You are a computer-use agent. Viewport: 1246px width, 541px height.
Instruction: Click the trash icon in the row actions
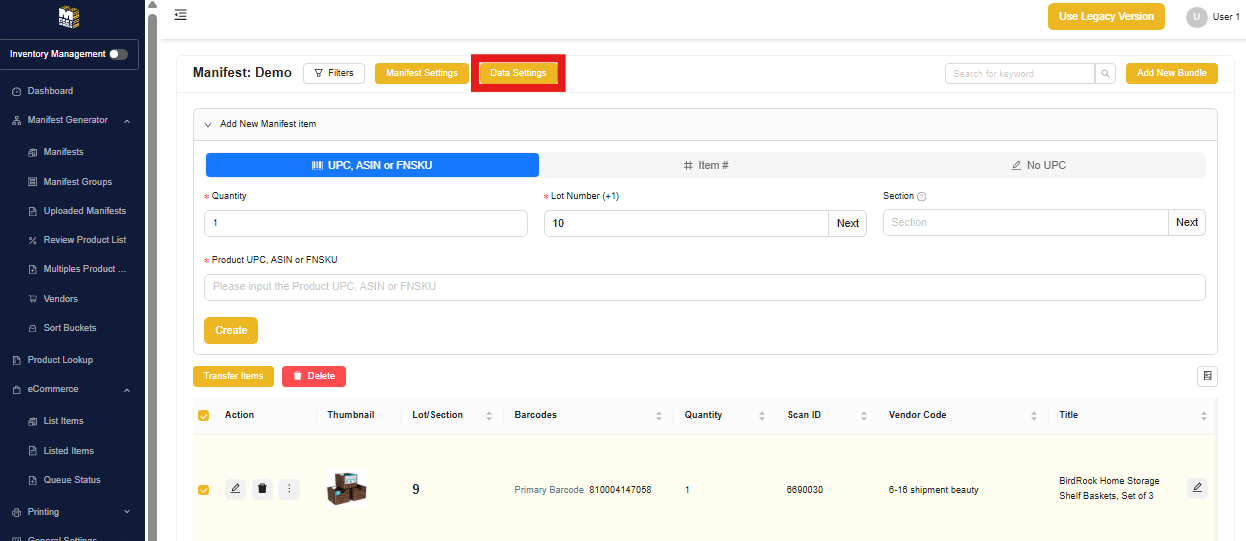click(x=262, y=489)
